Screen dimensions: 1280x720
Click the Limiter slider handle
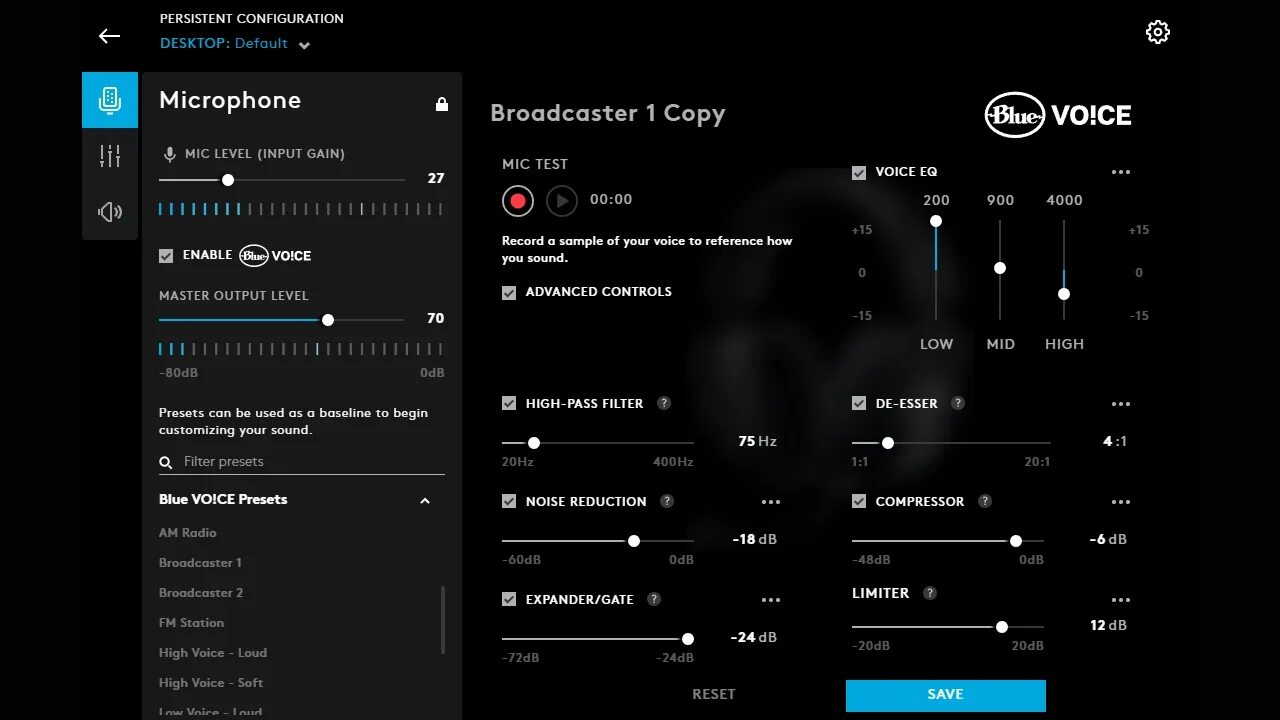click(1002, 627)
